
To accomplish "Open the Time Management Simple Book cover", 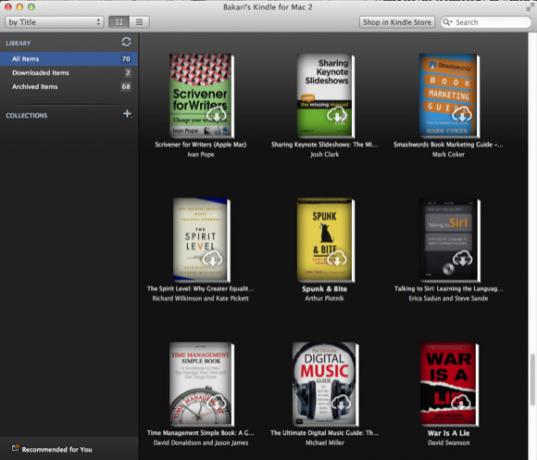I will coord(201,384).
